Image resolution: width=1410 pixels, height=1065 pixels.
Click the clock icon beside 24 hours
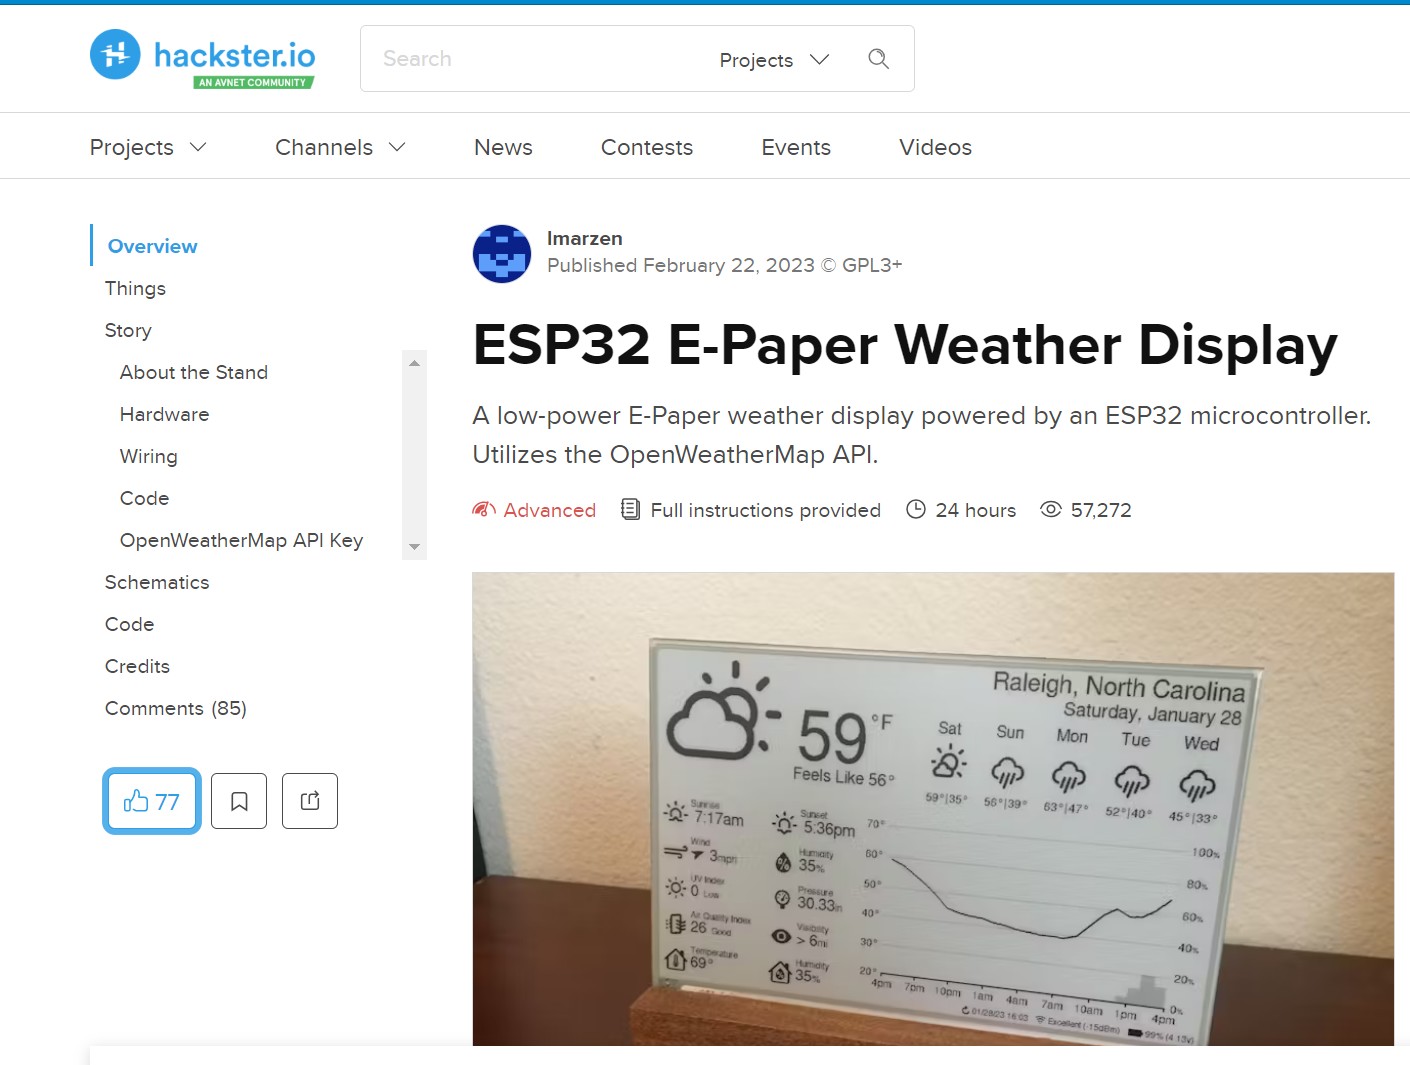click(916, 509)
